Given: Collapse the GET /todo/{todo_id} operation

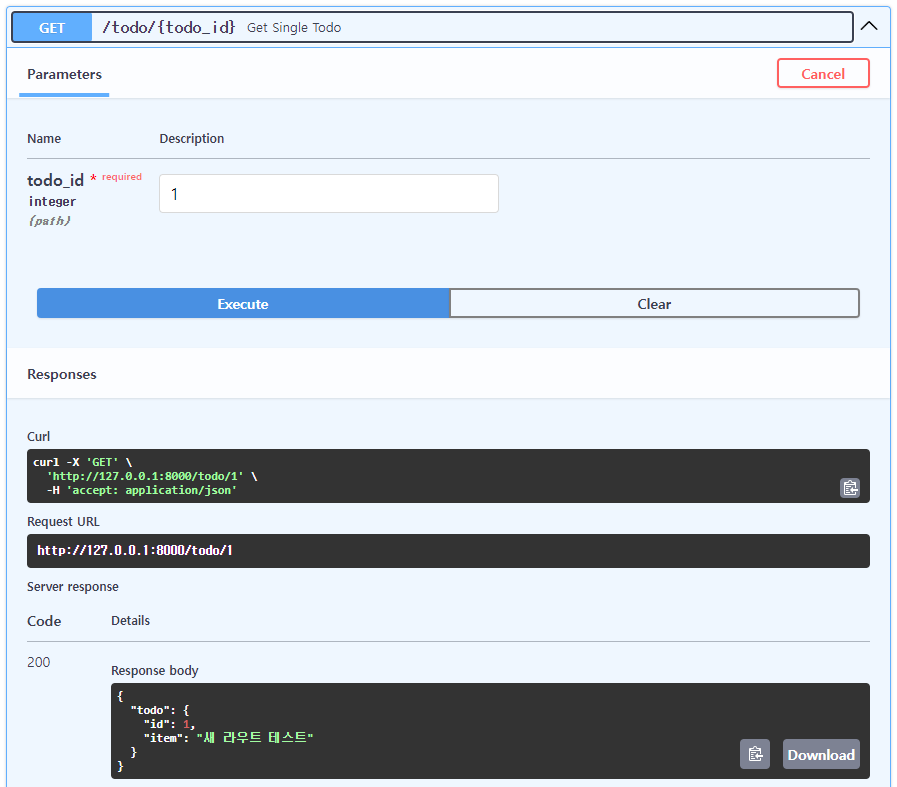Looking at the screenshot, I should (x=869, y=26).
